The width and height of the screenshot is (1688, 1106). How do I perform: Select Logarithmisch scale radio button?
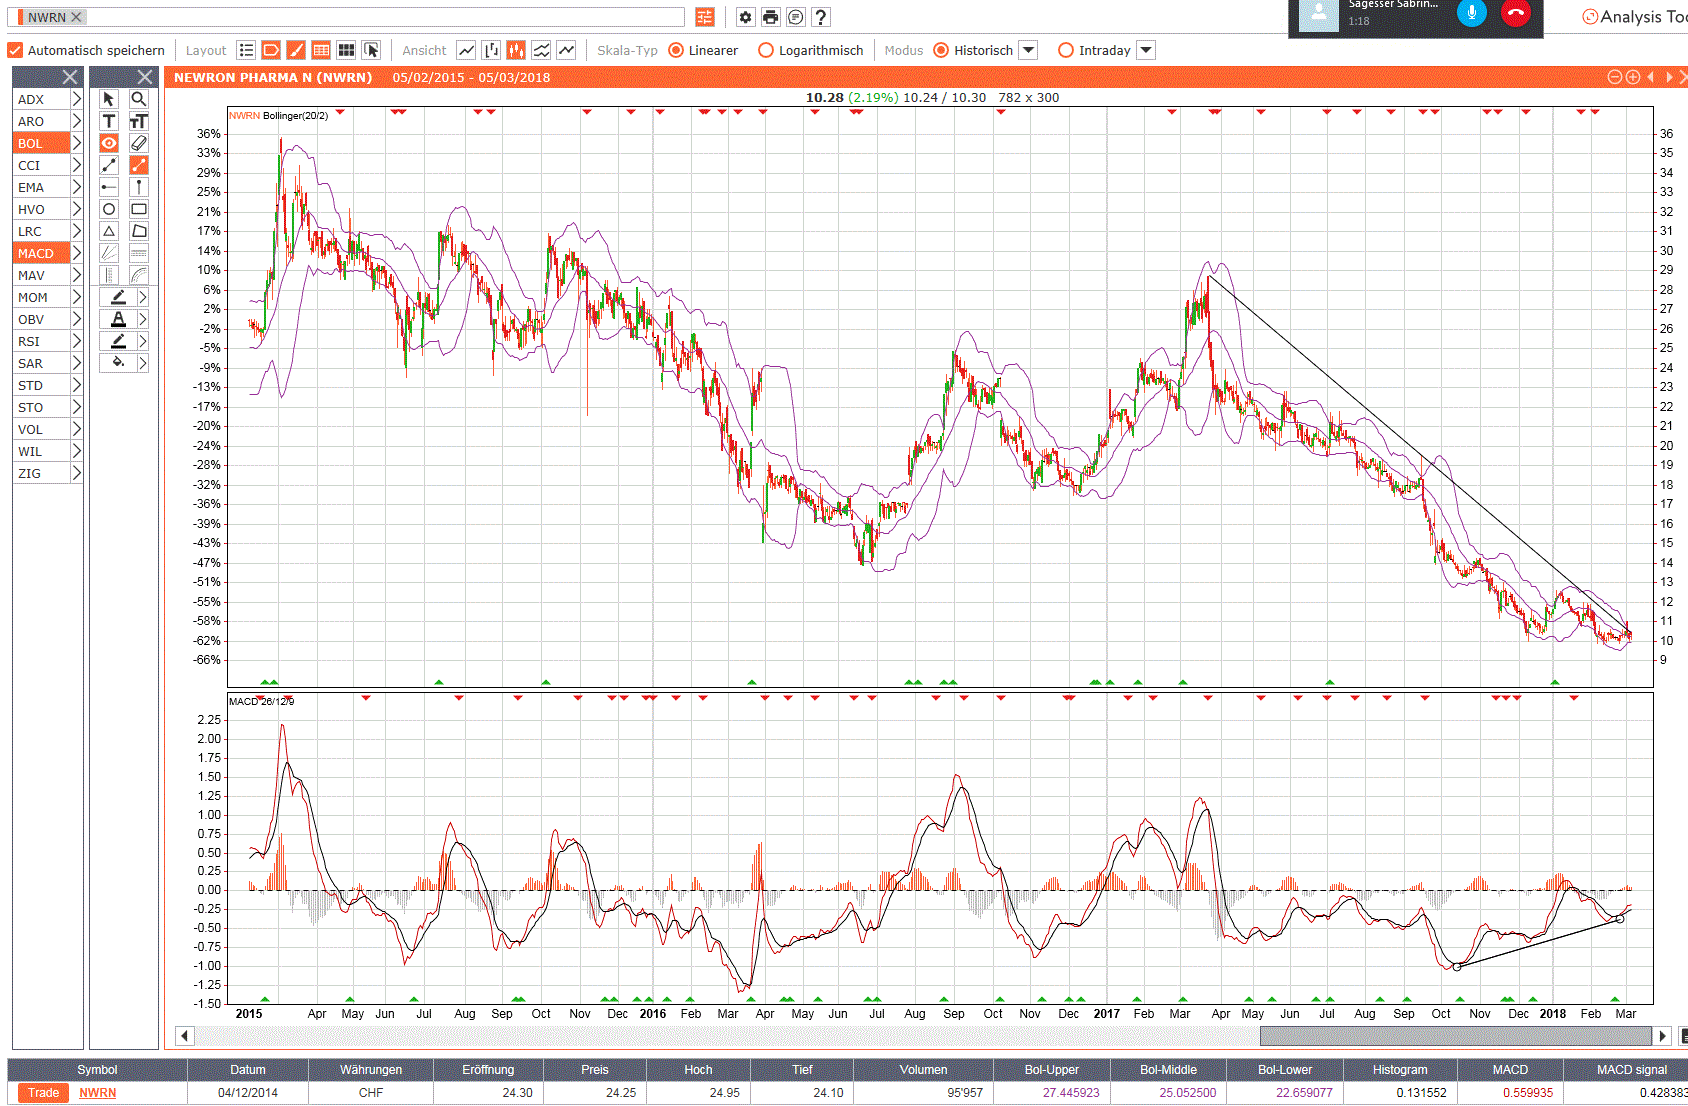(x=766, y=50)
